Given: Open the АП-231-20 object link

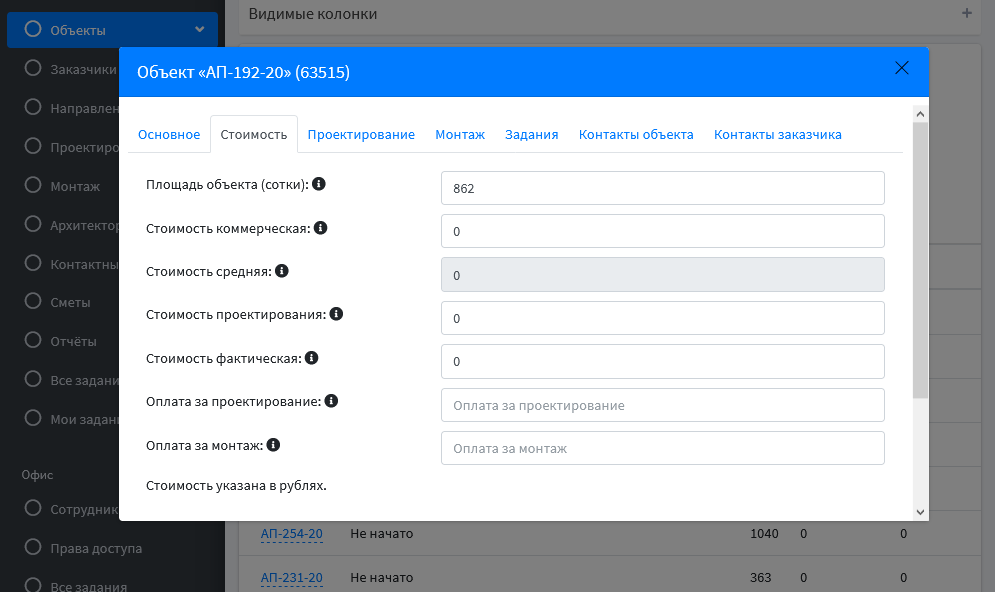Looking at the screenshot, I should click(291, 577).
